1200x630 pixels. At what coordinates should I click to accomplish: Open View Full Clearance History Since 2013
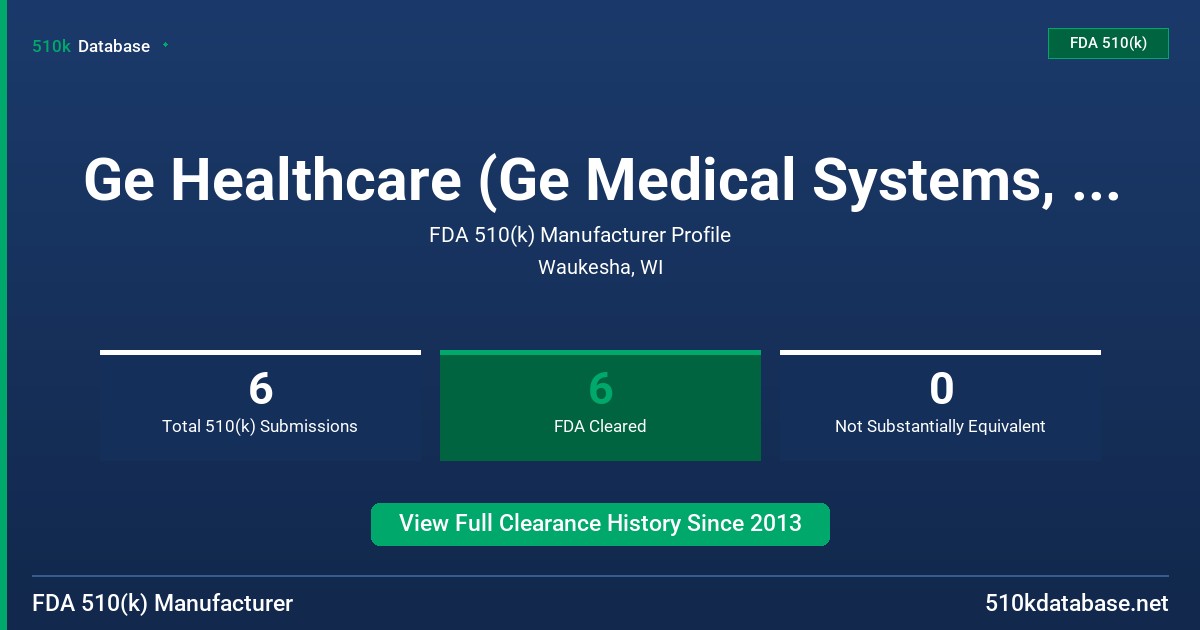(600, 524)
